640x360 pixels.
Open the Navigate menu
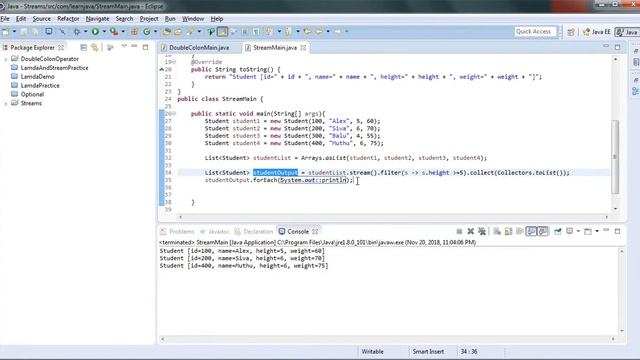click(97, 19)
